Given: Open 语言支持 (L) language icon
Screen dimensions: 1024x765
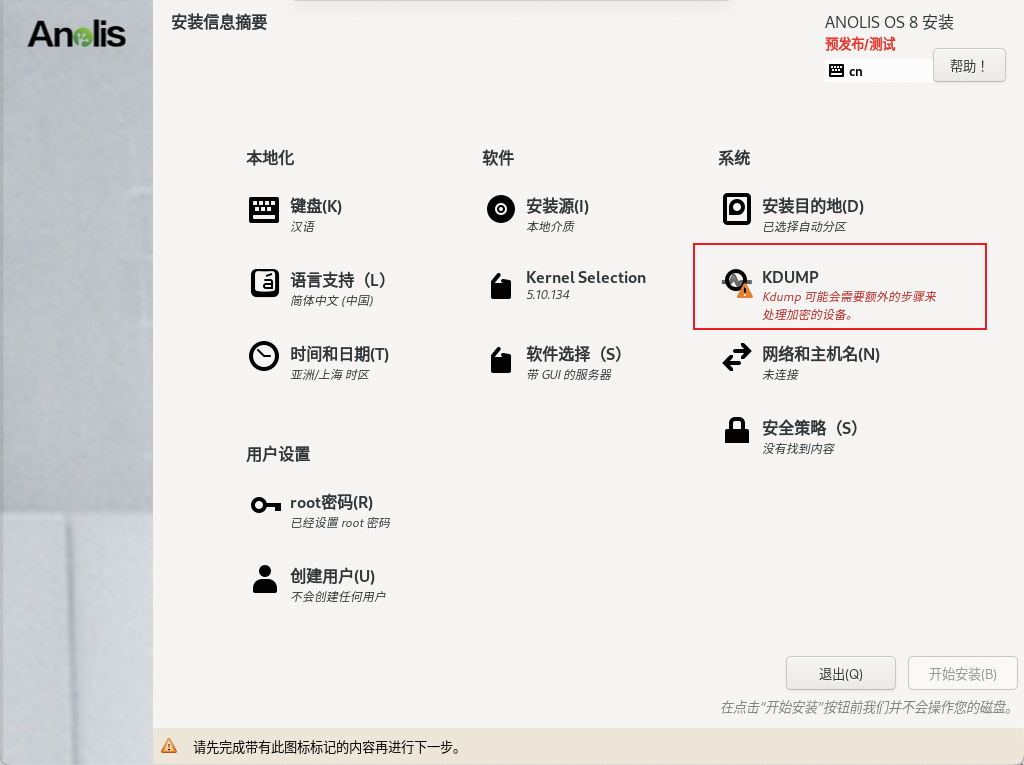Looking at the screenshot, I should (264, 284).
